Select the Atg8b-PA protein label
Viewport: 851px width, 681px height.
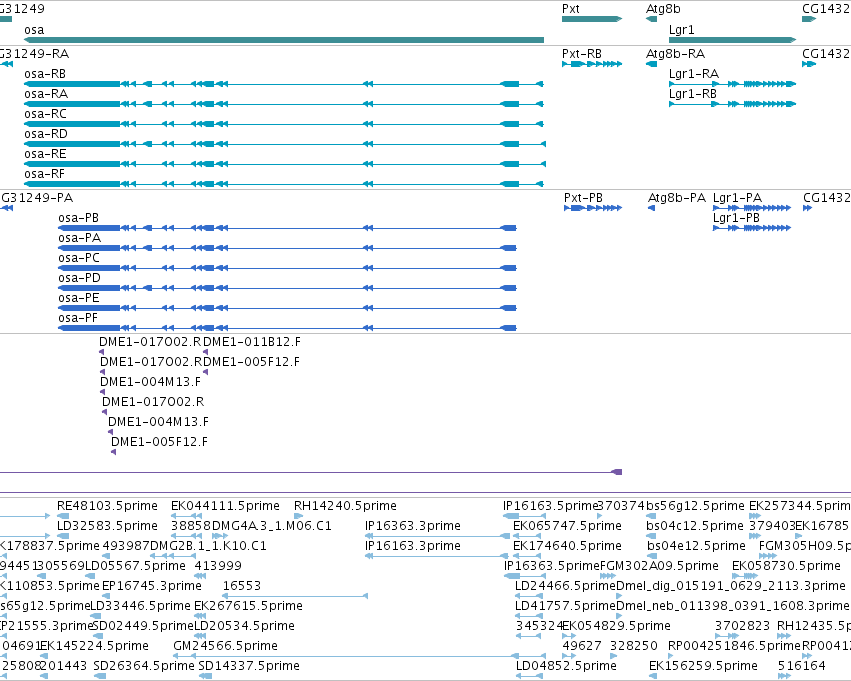pyautogui.click(x=677, y=198)
